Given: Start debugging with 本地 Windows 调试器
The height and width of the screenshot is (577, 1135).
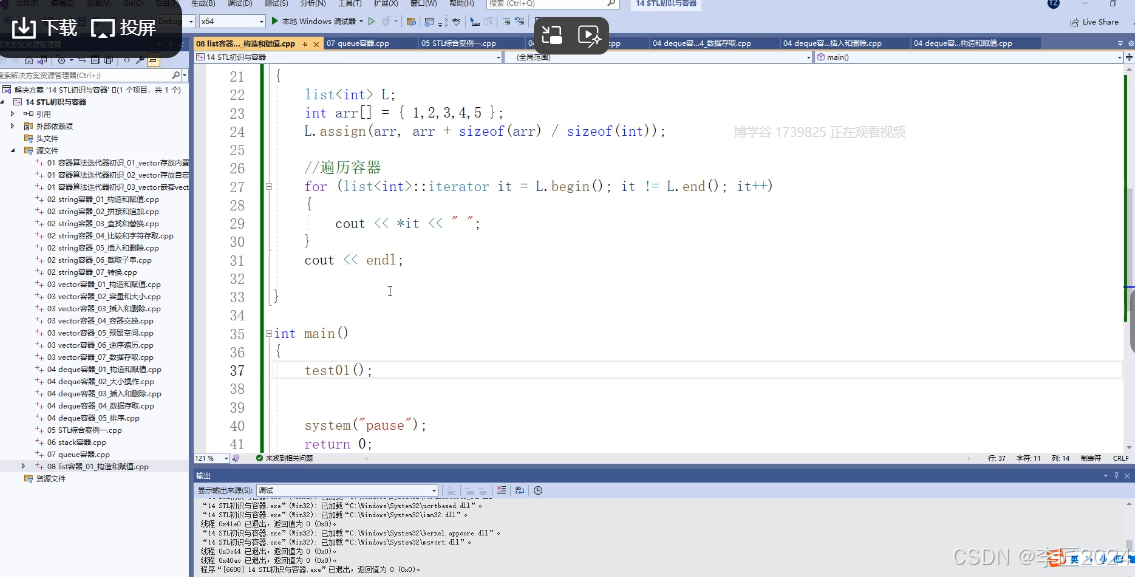Looking at the screenshot, I should tap(317, 21).
